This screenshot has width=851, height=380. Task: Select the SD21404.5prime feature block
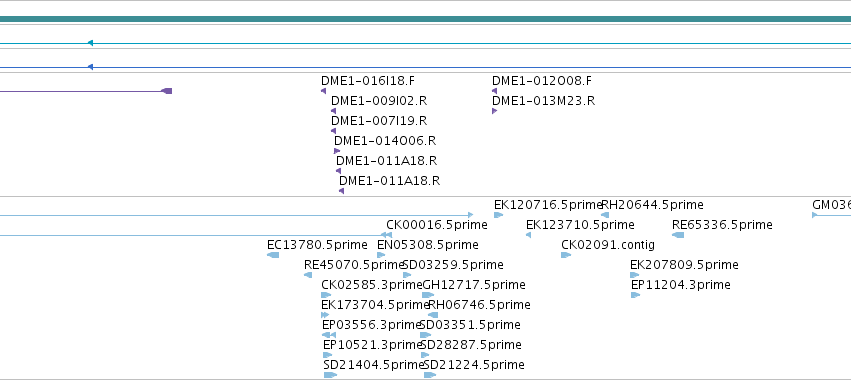[x=330, y=375]
